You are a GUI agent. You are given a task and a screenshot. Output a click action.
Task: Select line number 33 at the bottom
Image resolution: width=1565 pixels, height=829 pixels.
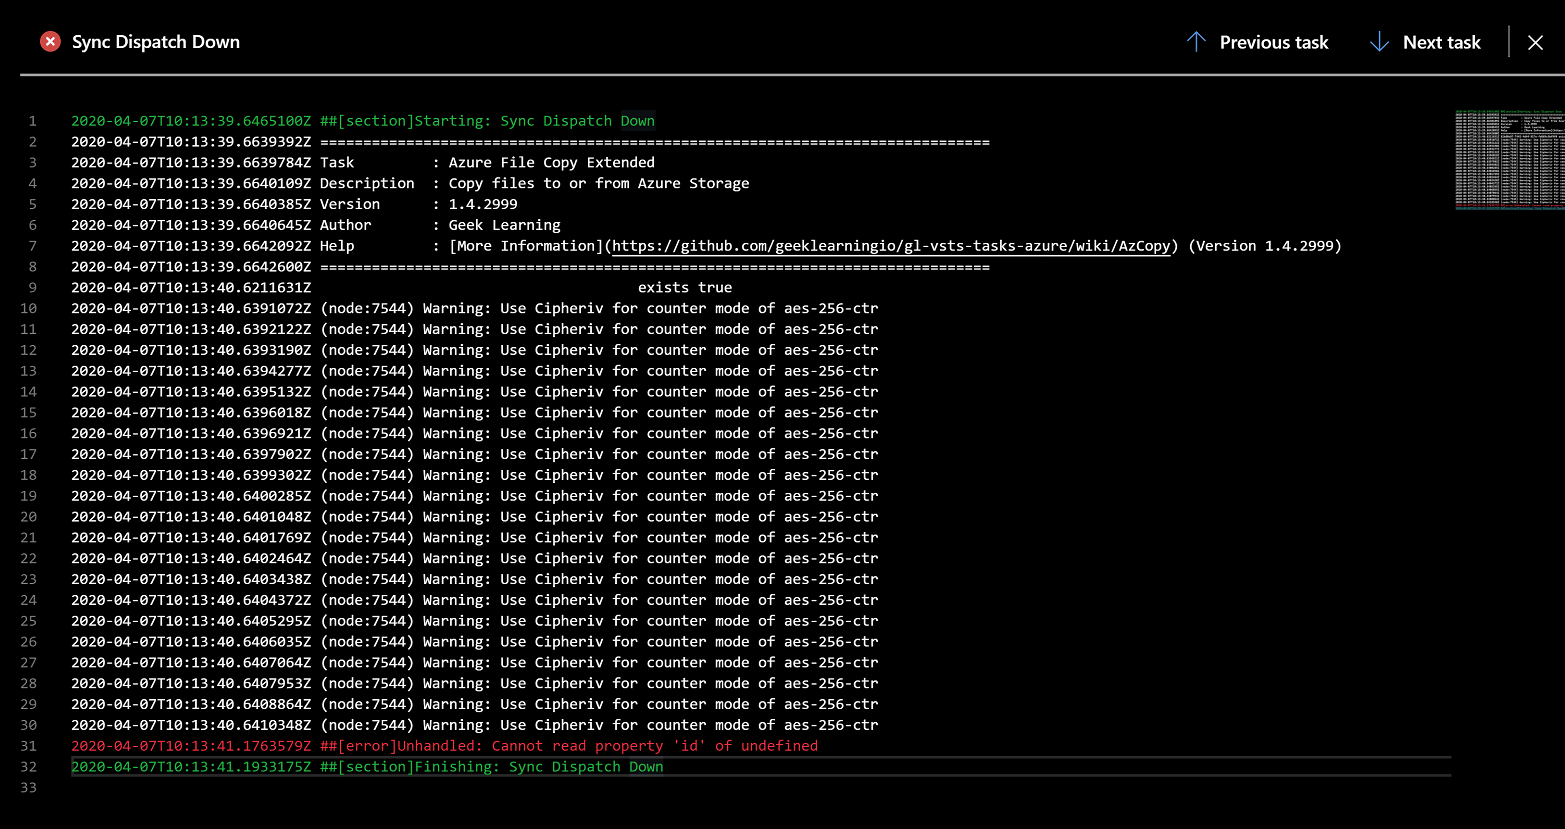pyautogui.click(x=29, y=787)
